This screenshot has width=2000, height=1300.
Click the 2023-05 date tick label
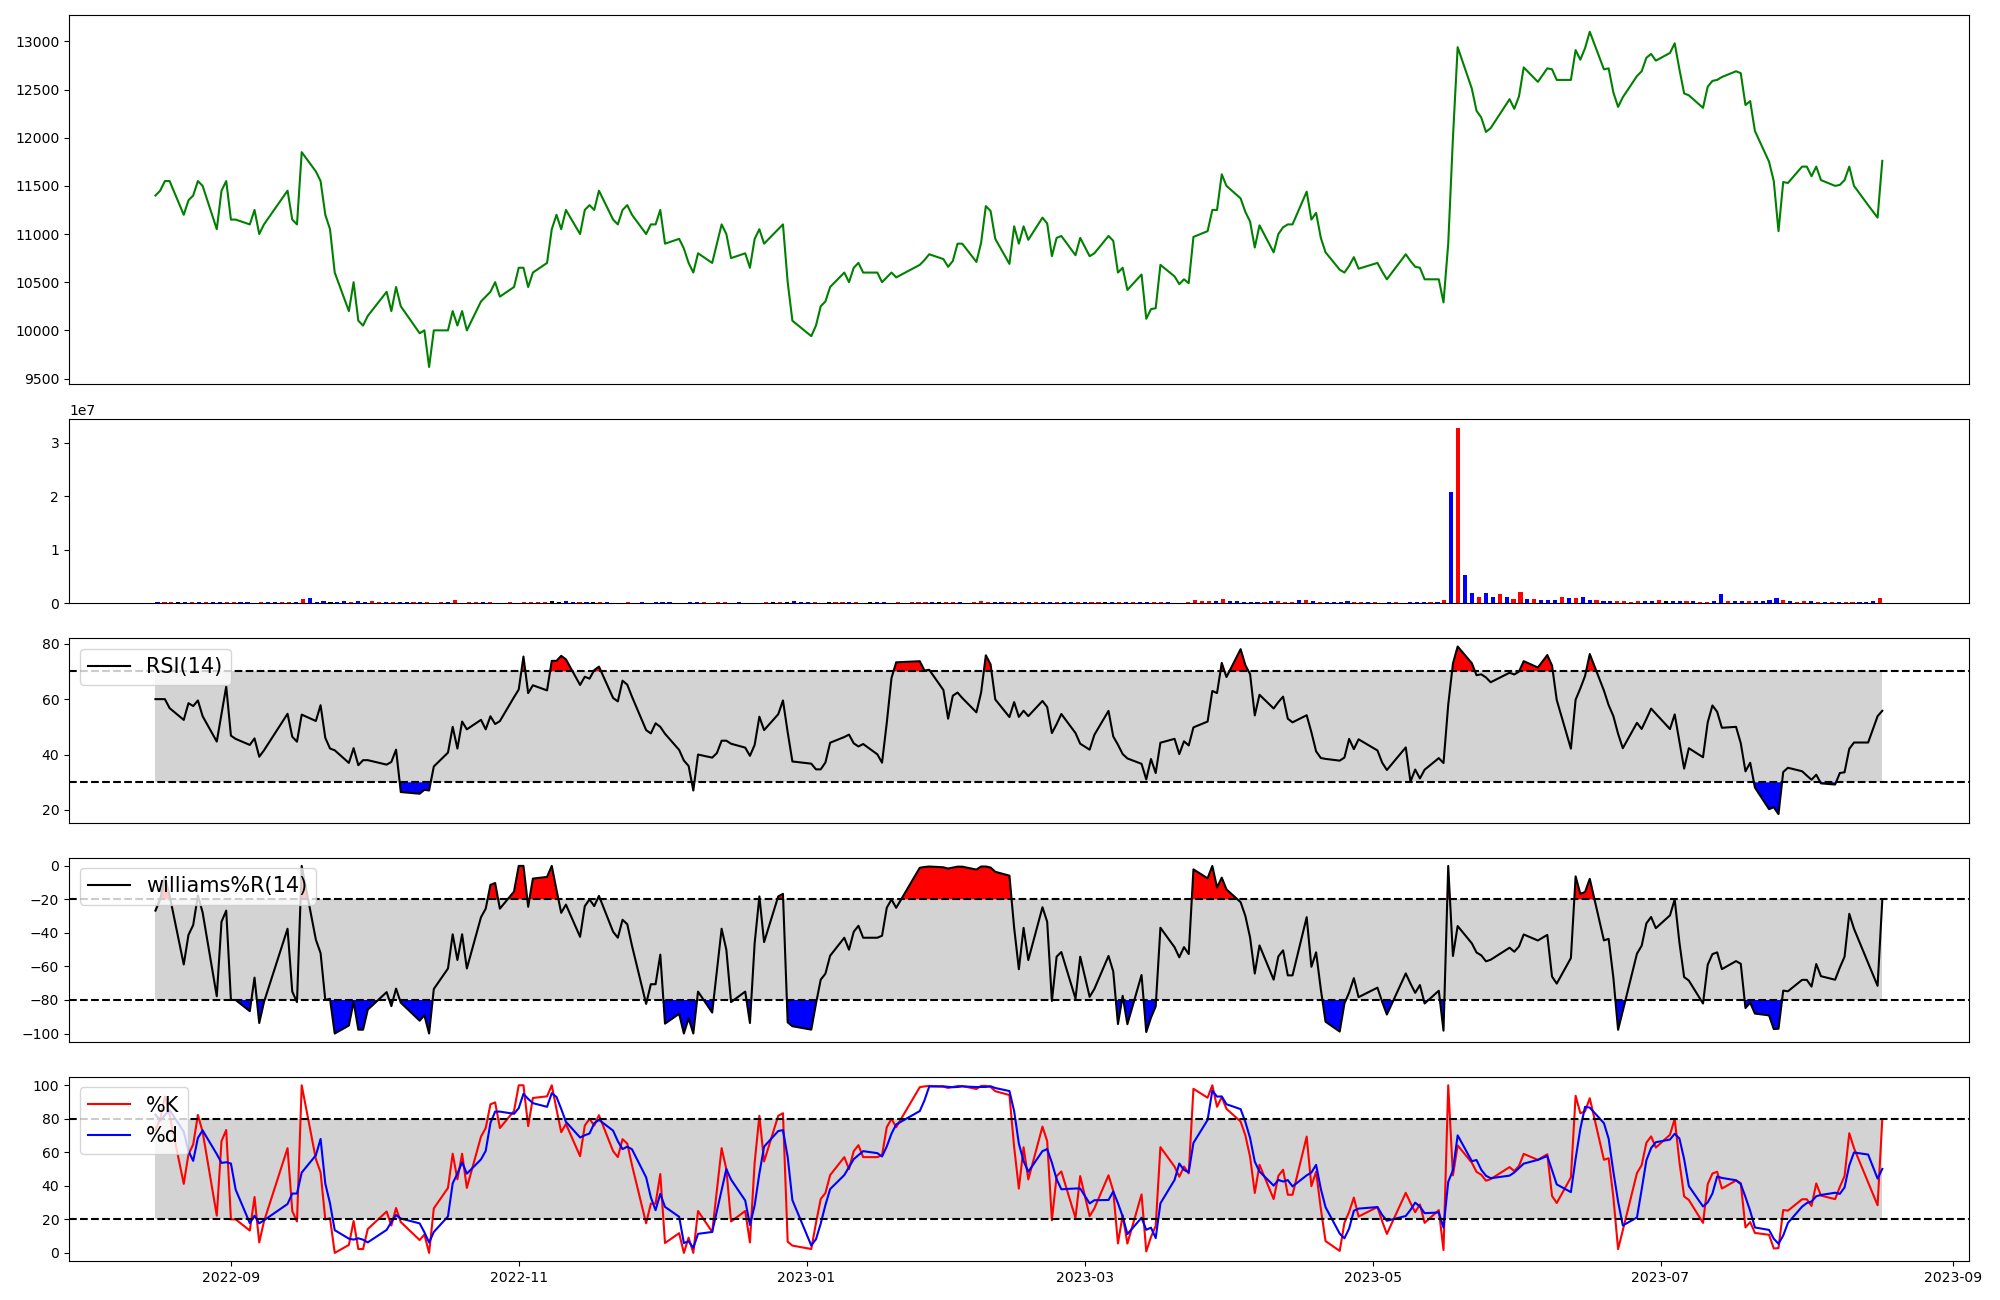1373,1277
